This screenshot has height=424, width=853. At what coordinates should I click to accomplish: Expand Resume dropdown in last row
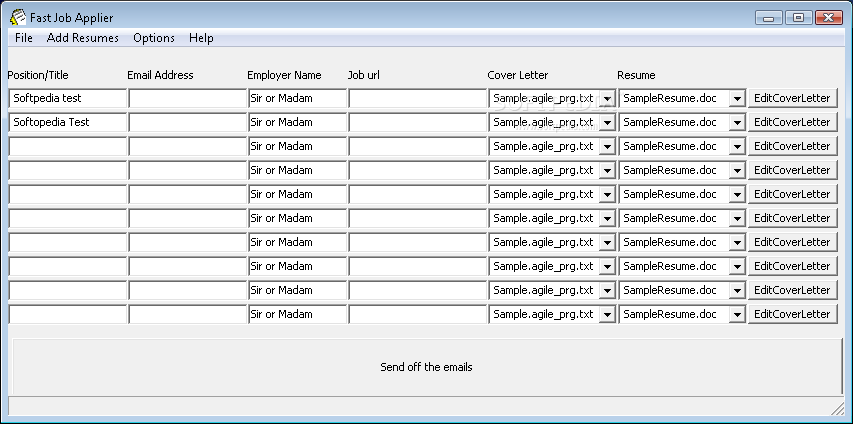(x=737, y=315)
